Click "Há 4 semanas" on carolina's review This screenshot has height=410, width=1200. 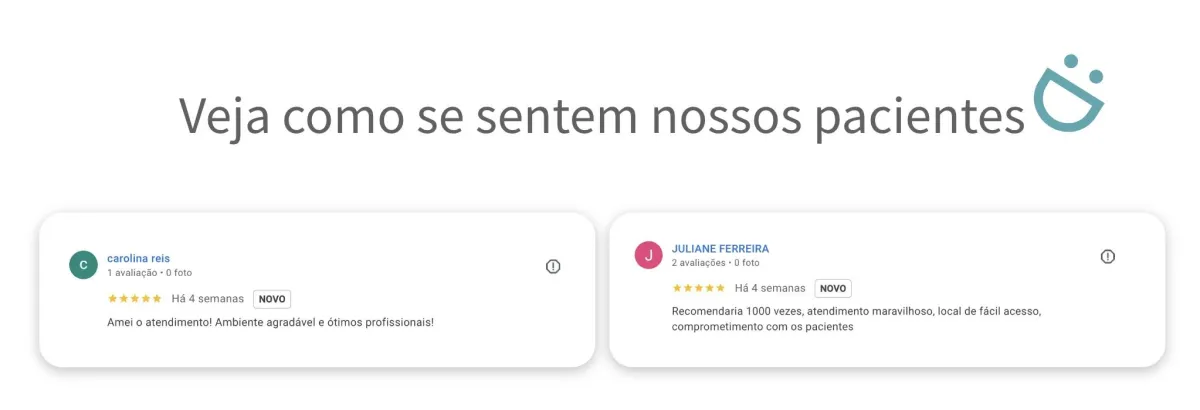click(x=207, y=299)
